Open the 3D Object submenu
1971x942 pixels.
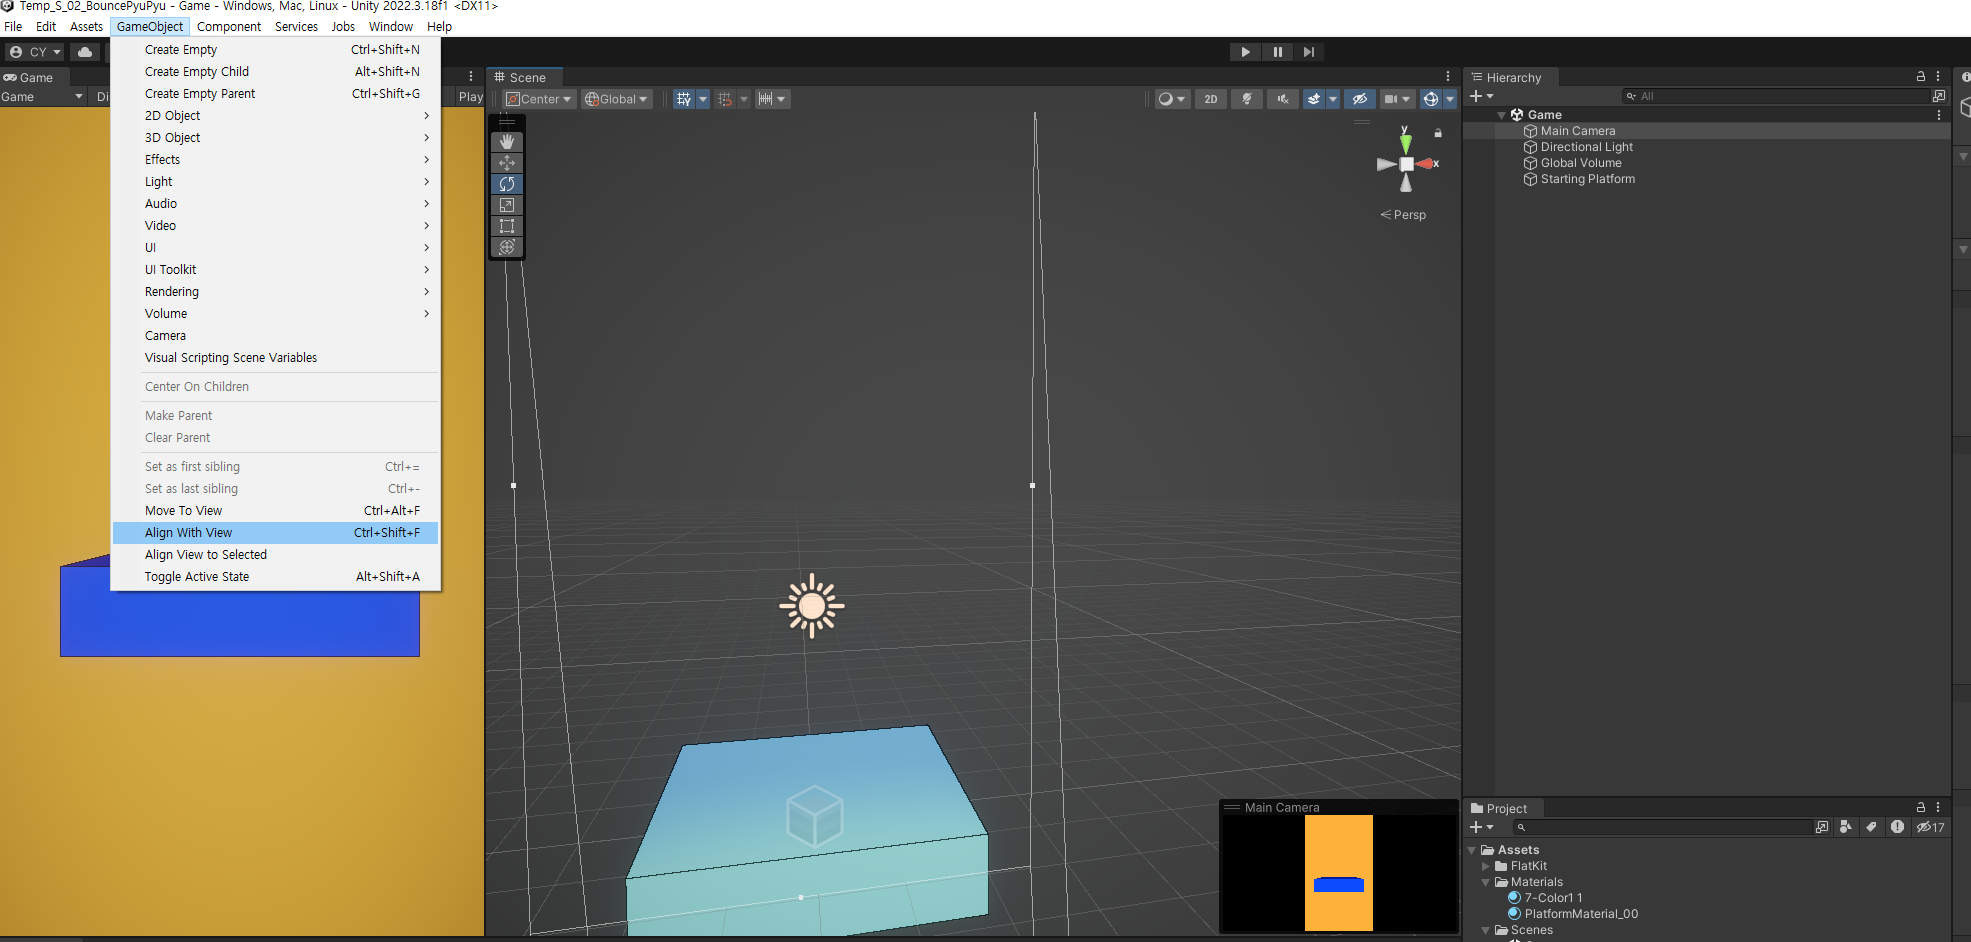(x=276, y=138)
